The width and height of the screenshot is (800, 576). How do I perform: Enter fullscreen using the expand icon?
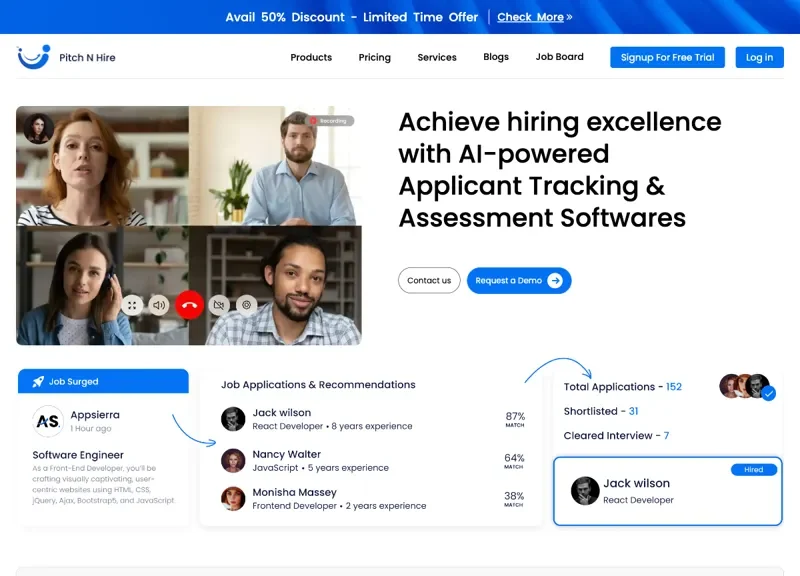[x=132, y=304]
